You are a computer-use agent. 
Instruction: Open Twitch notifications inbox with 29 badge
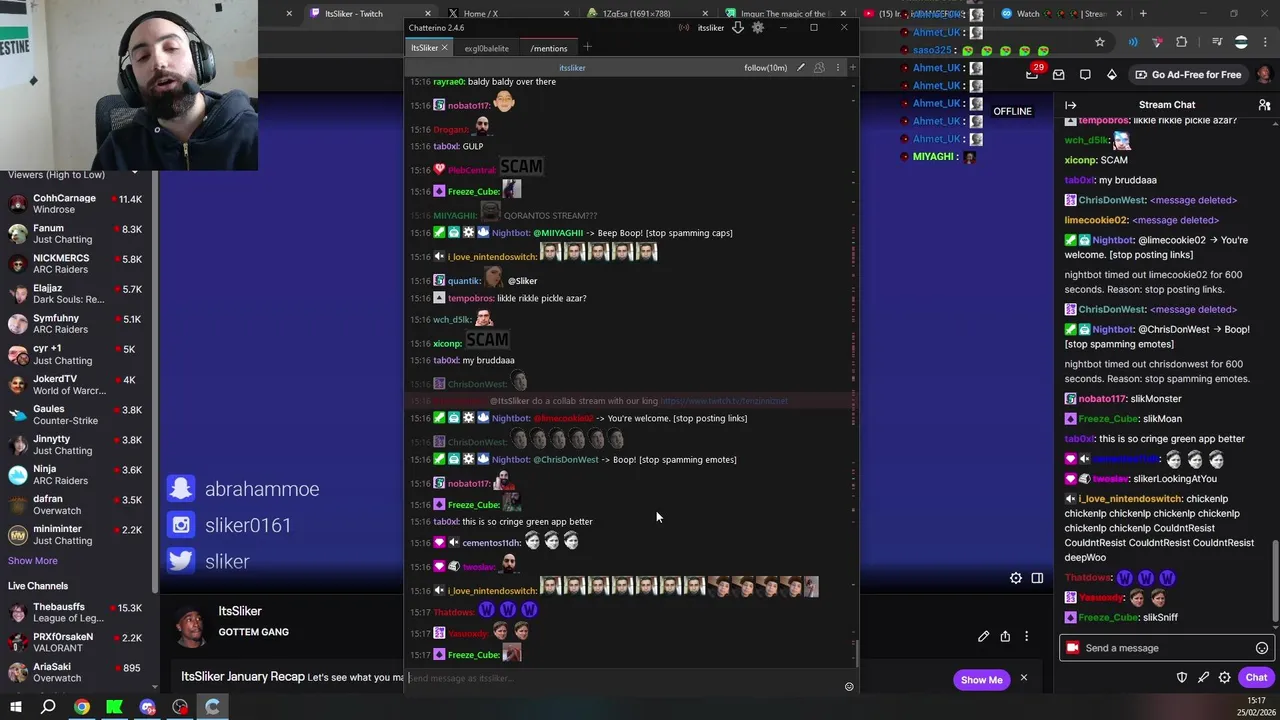pyautogui.click(x=1033, y=73)
